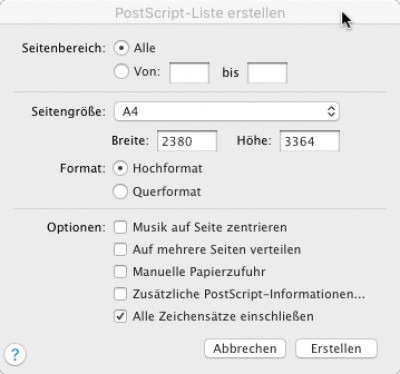Click the Von start page field
This screenshot has height=374, width=400.
click(189, 73)
